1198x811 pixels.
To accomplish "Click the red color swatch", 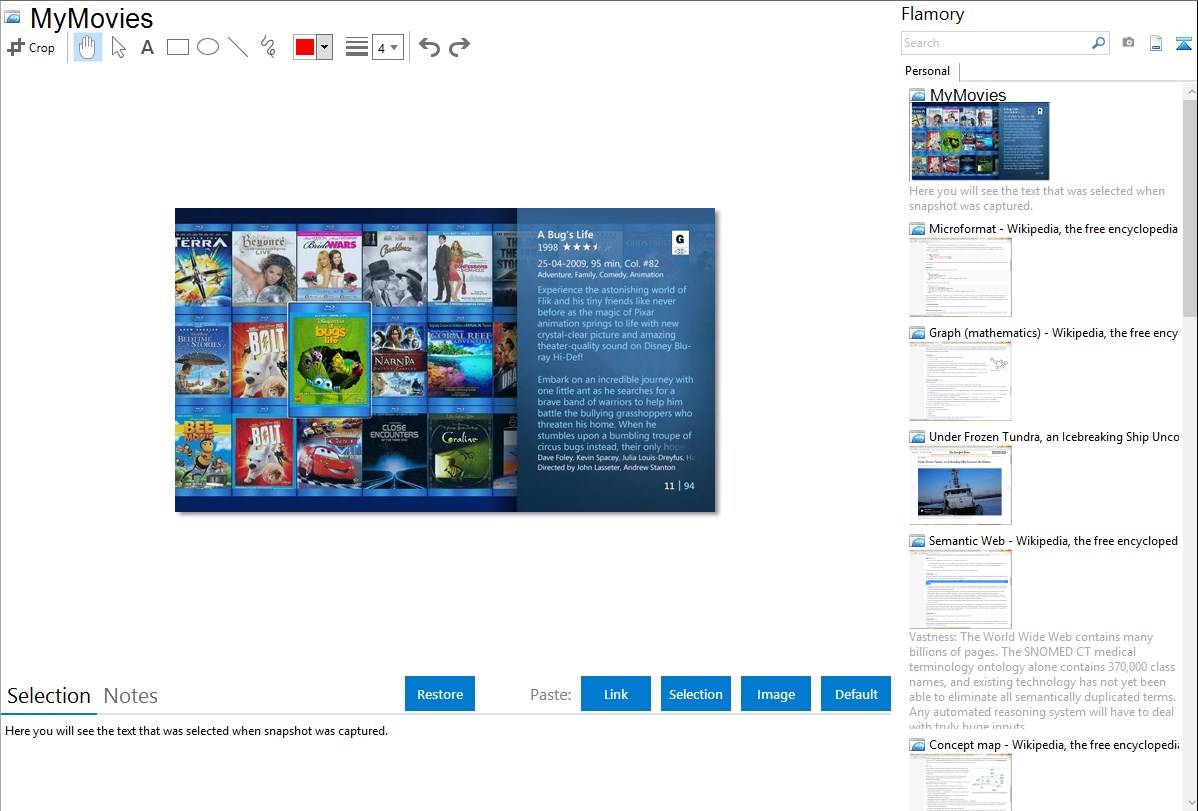I will pos(304,47).
